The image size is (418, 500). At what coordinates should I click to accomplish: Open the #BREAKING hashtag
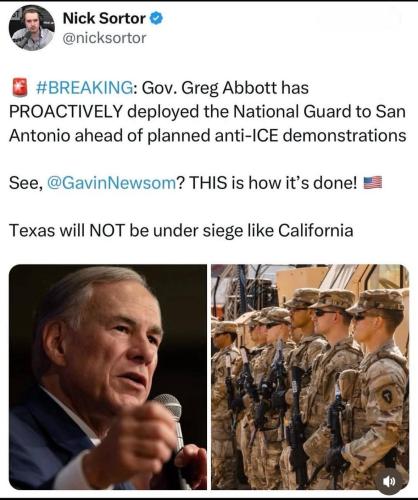[x=84, y=88]
